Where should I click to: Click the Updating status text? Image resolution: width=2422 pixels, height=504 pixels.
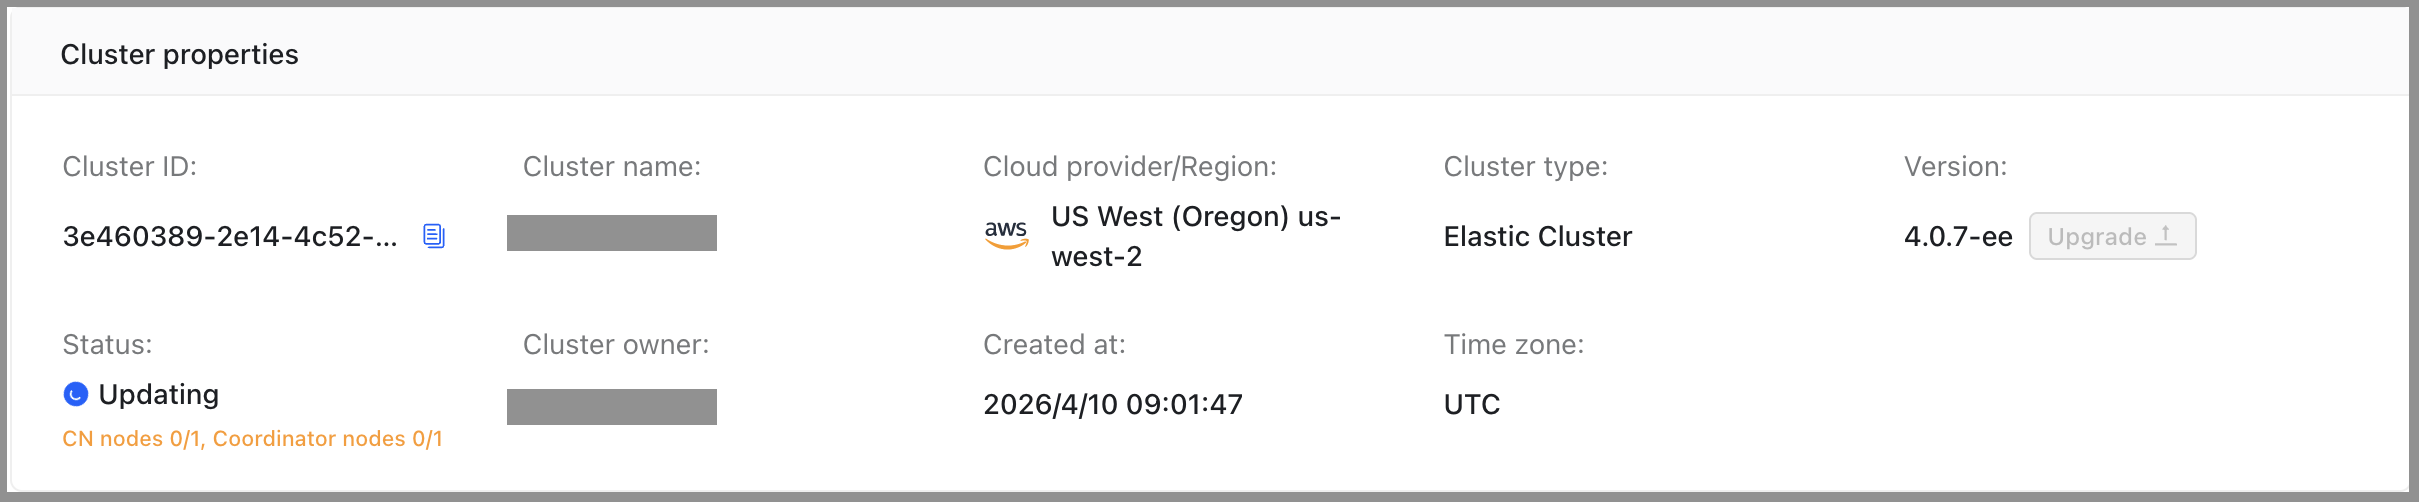(159, 395)
